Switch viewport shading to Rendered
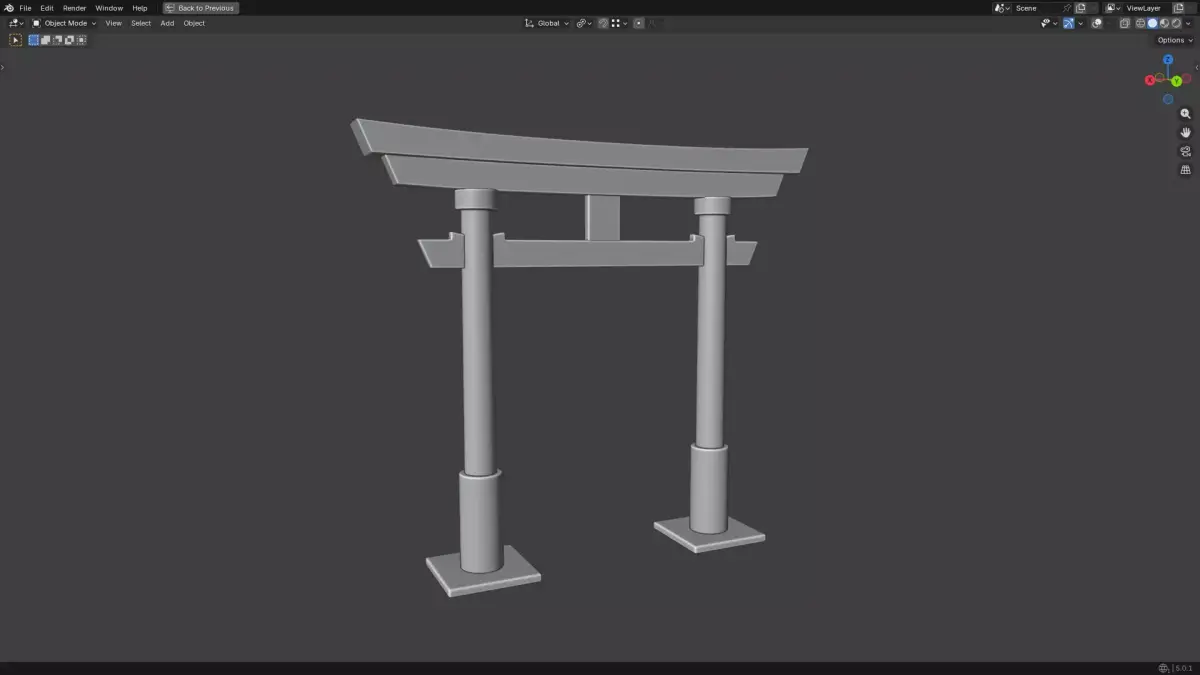The height and width of the screenshot is (675, 1200). click(1176, 23)
